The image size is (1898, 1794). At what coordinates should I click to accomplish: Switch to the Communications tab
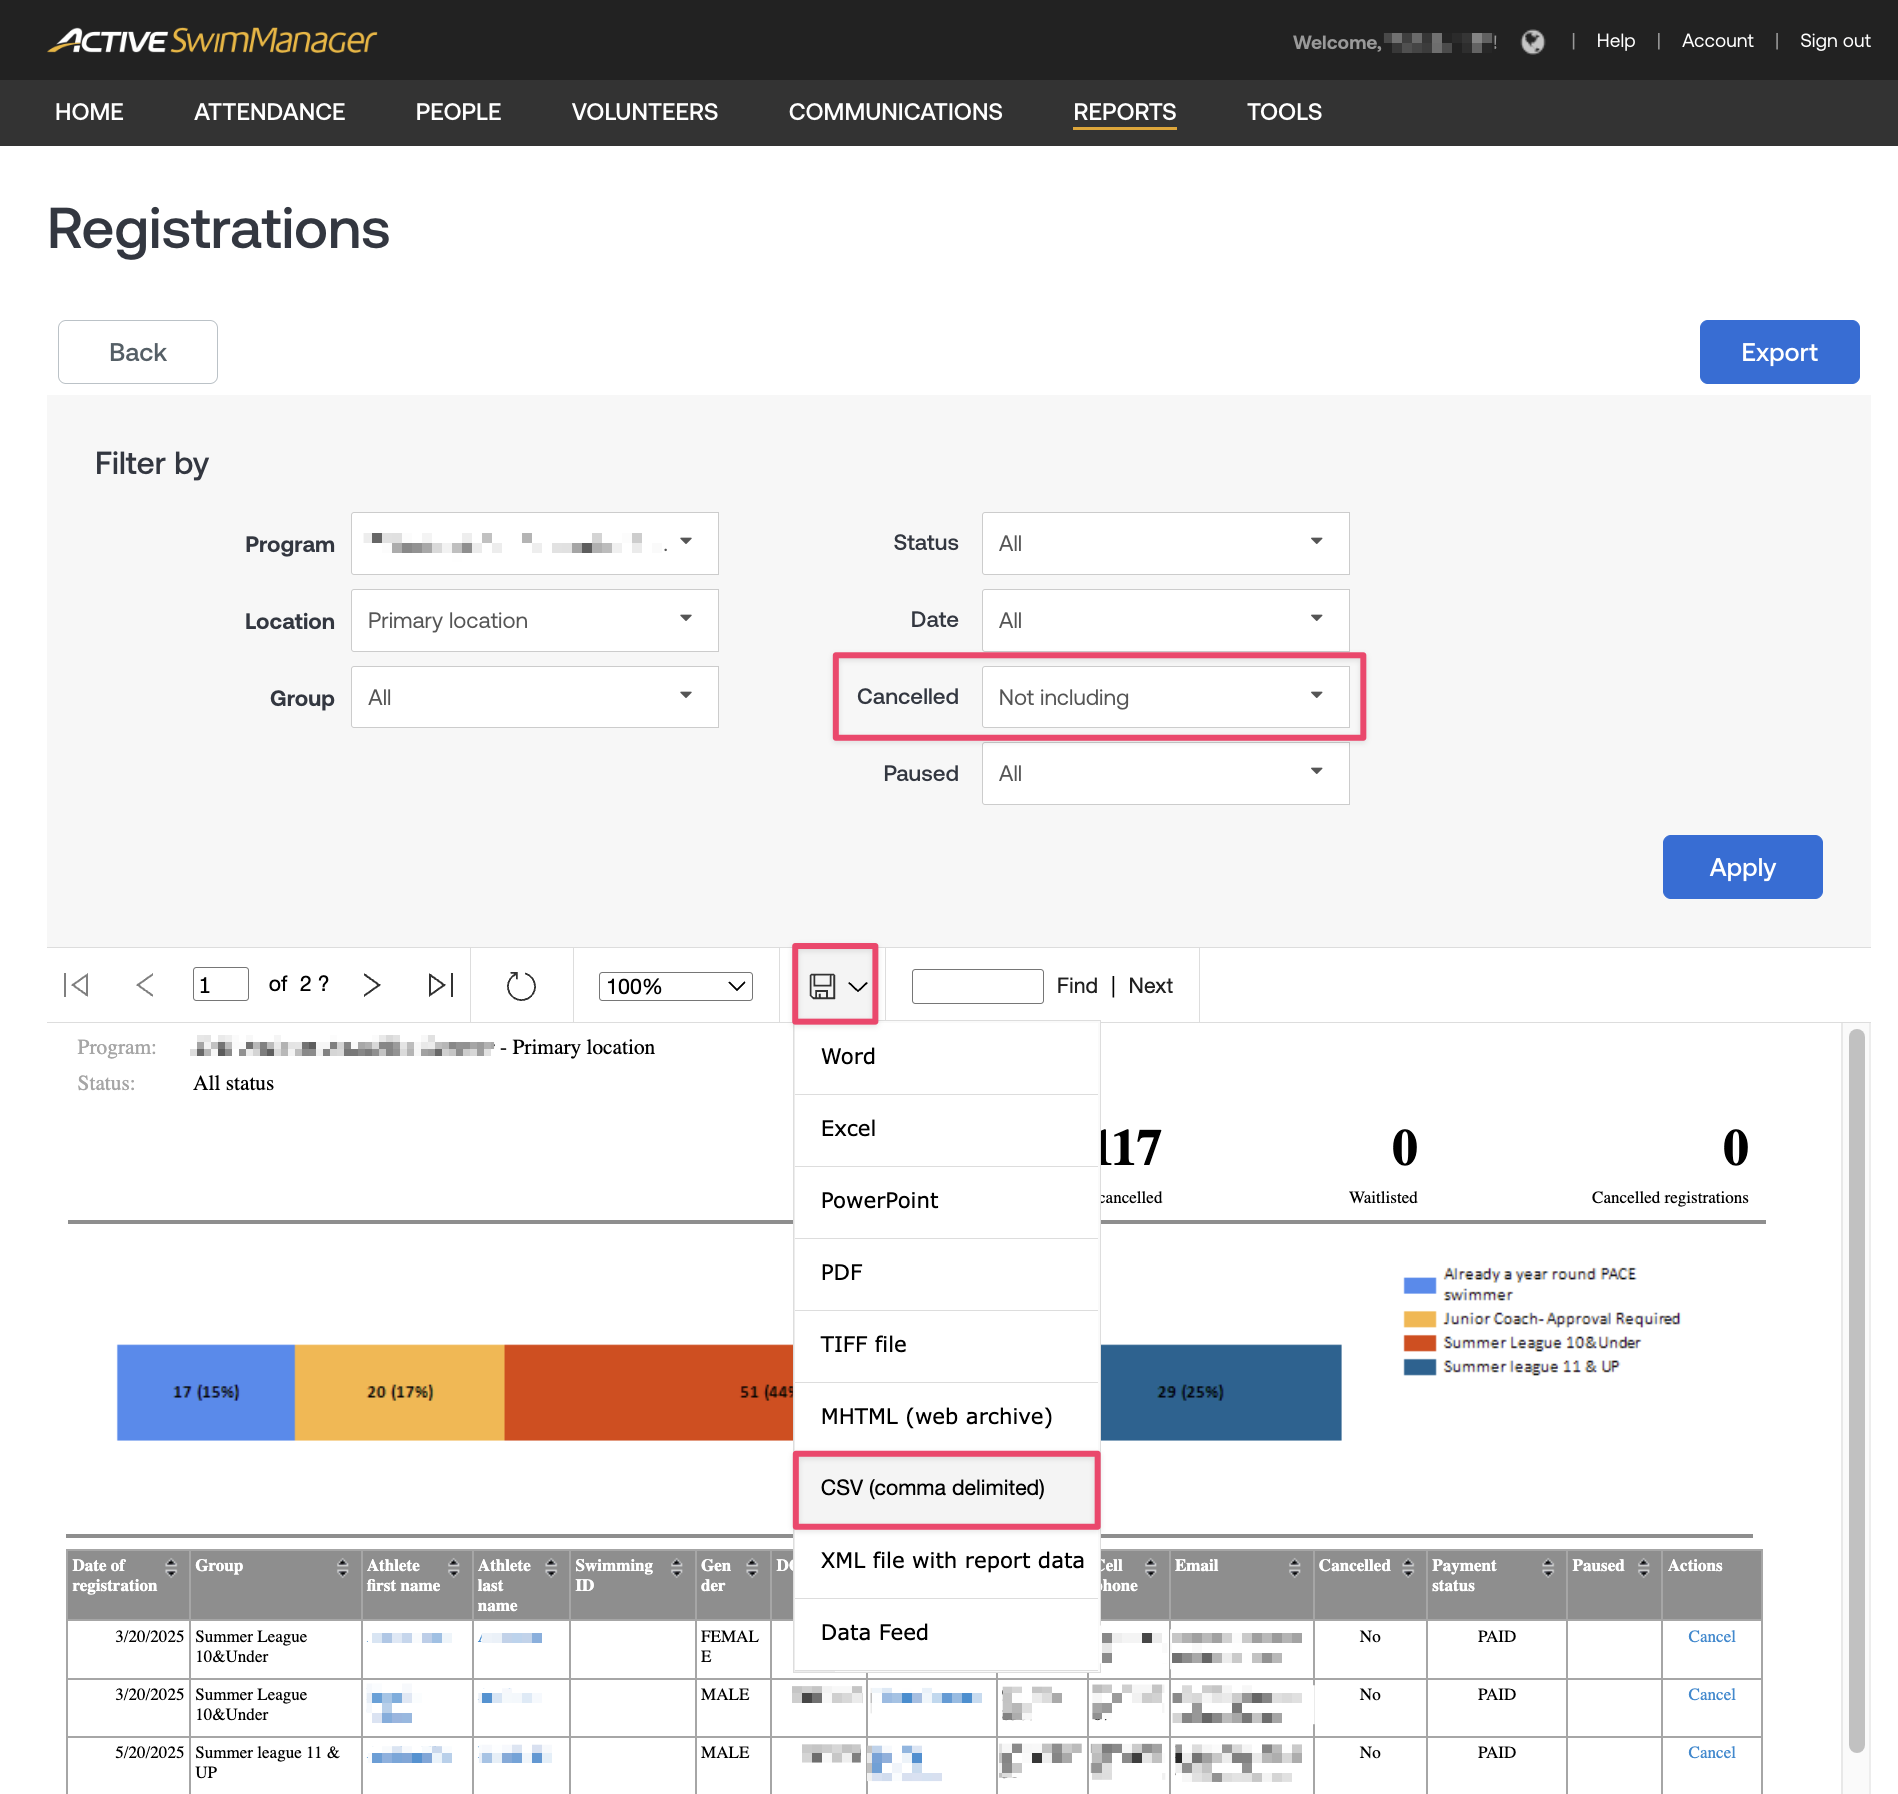[895, 112]
